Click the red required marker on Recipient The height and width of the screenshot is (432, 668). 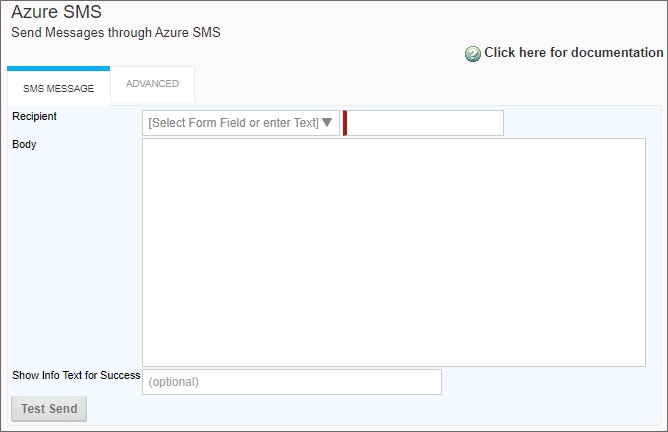click(345, 123)
